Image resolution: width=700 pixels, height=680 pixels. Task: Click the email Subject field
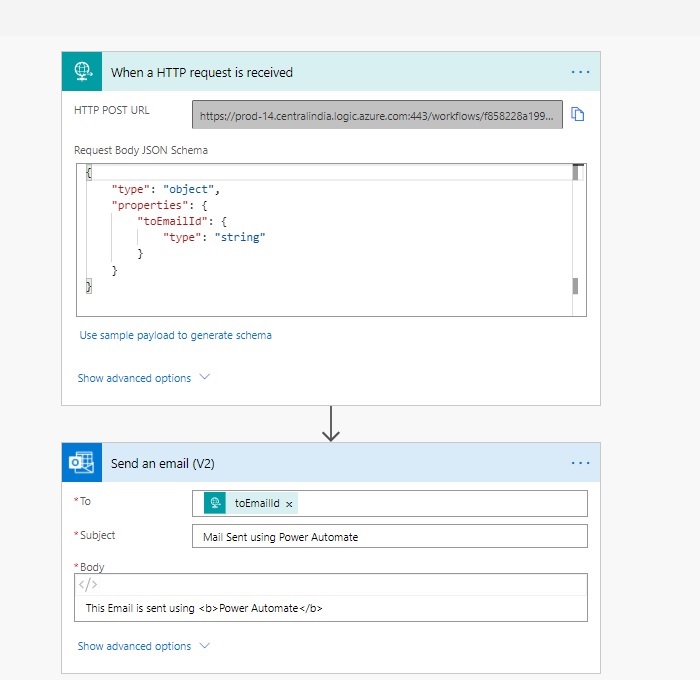(388, 536)
